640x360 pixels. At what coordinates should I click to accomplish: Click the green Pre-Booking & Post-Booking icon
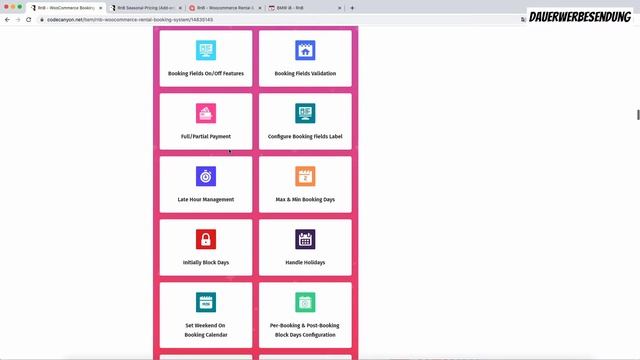(x=305, y=302)
